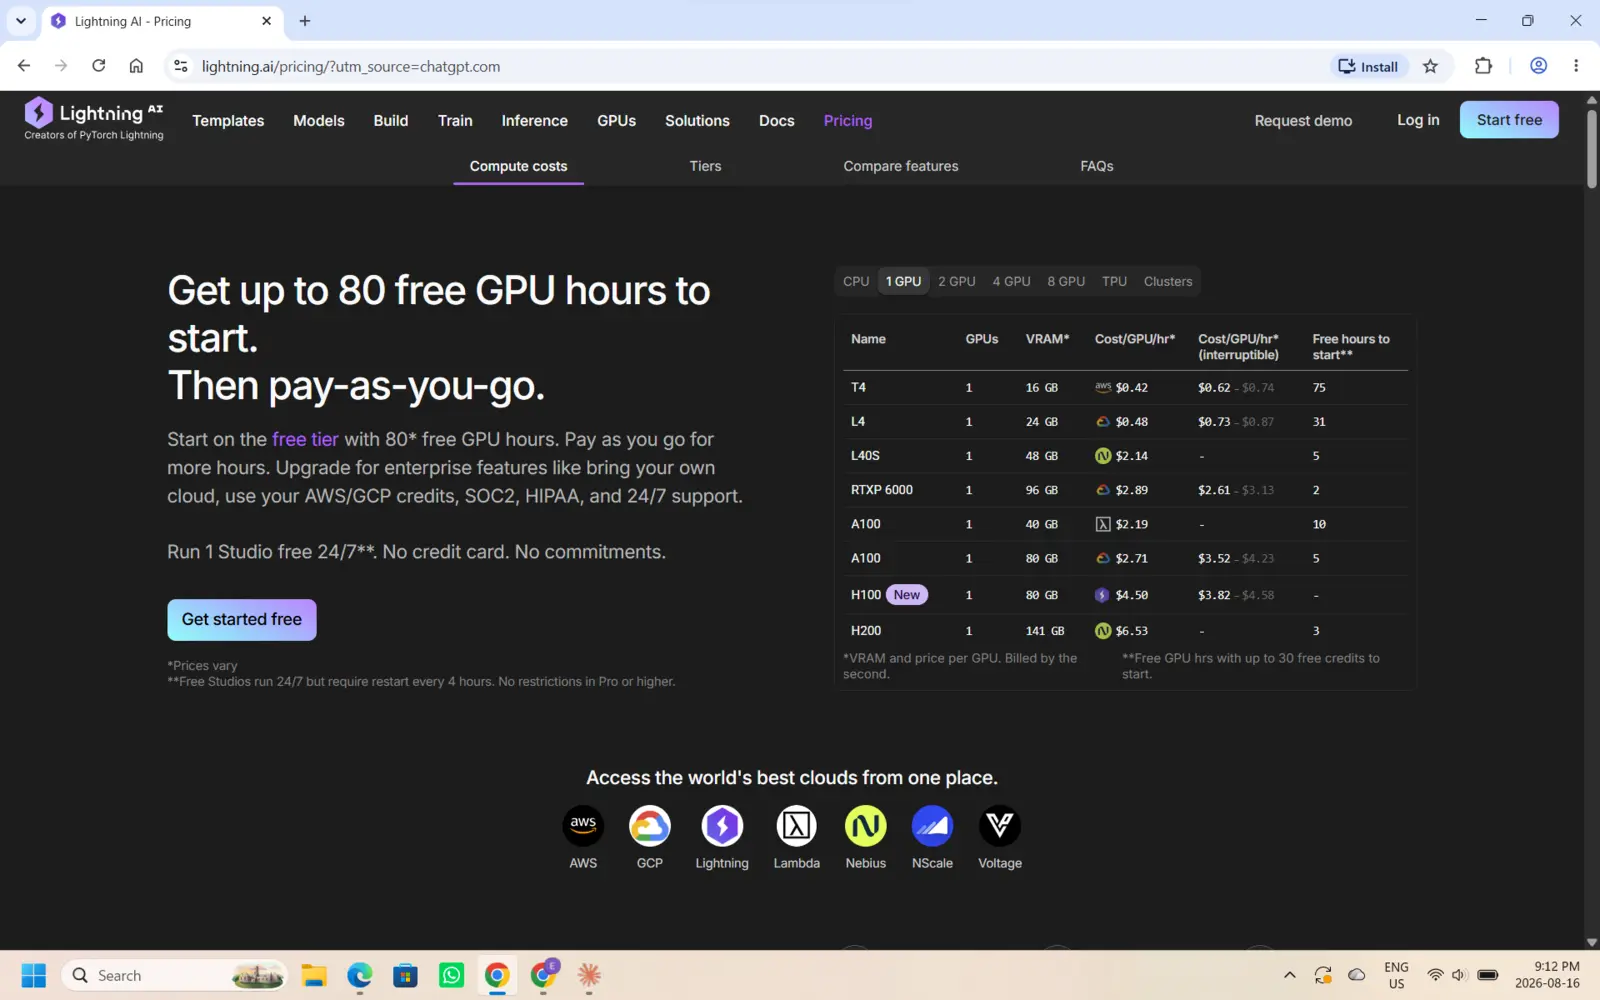Open the Claude app on the taskbar

pyautogui.click(x=589, y=975)
